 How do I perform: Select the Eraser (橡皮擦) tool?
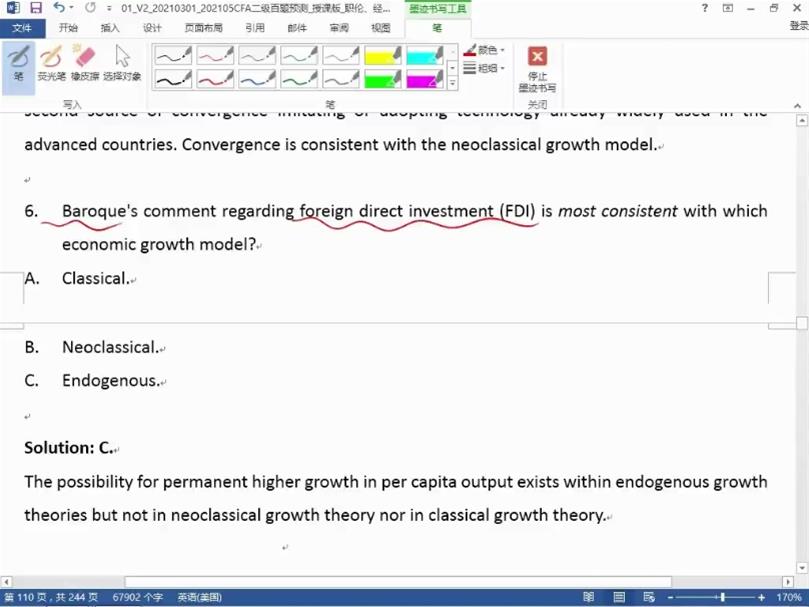[x=85, y=63]
